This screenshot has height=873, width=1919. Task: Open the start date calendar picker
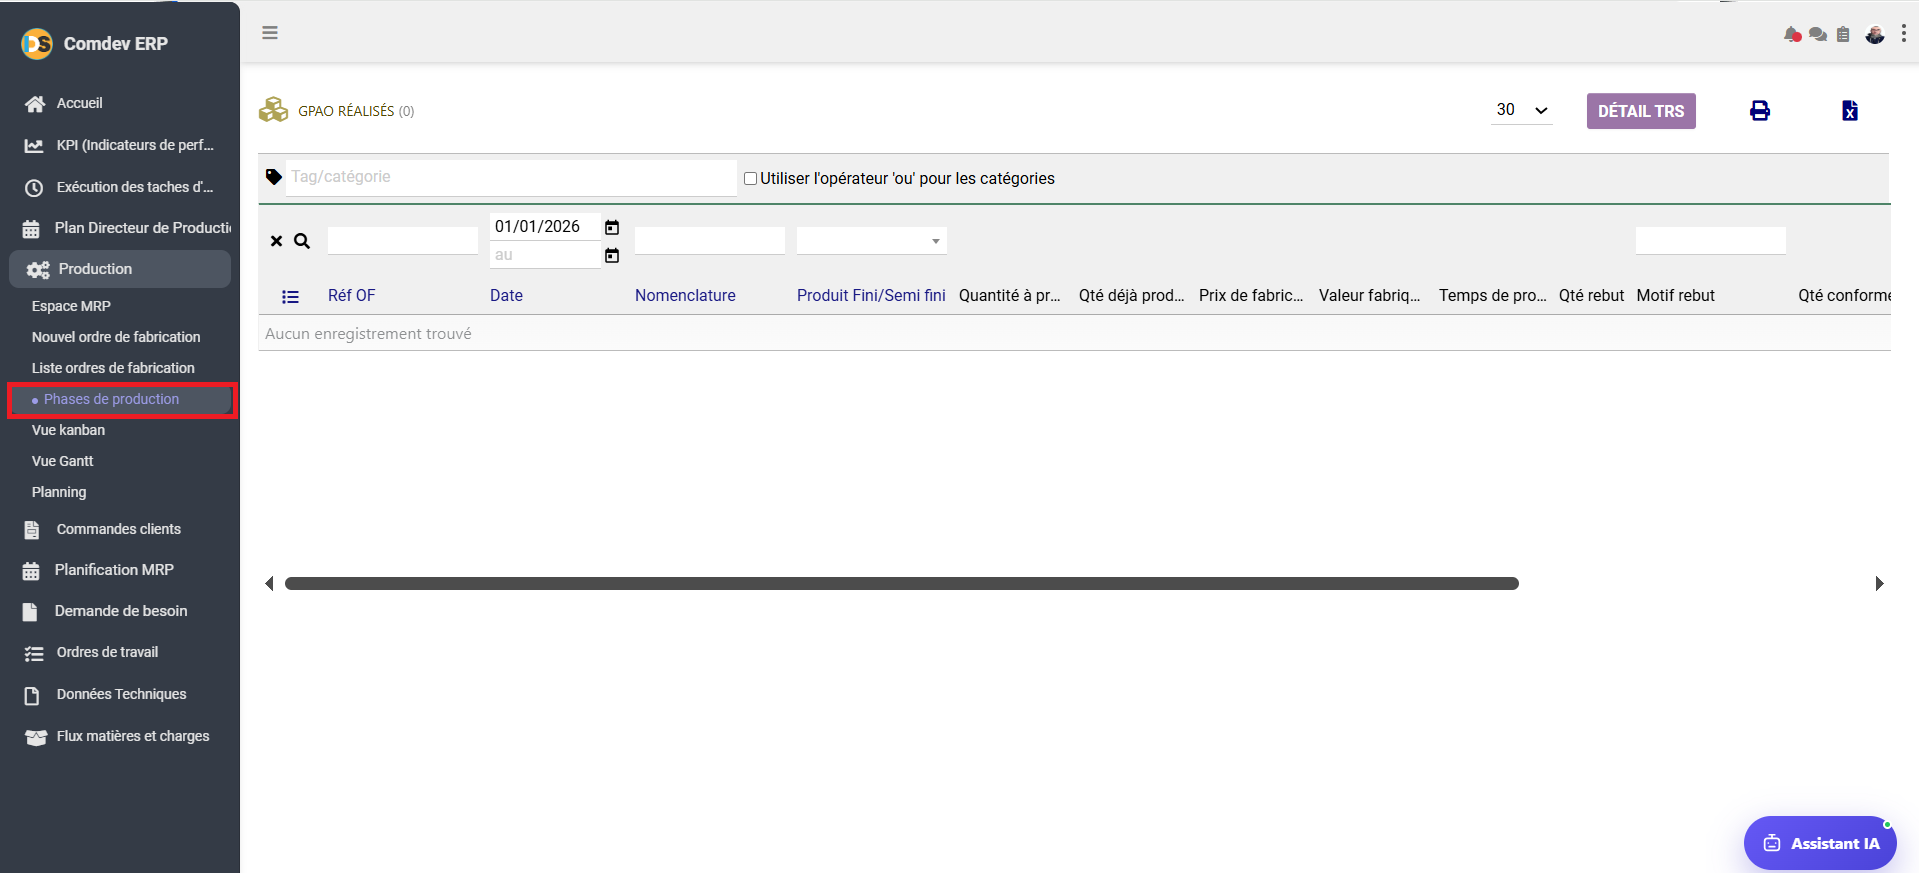pyautogui.click(x=612, y=227)
